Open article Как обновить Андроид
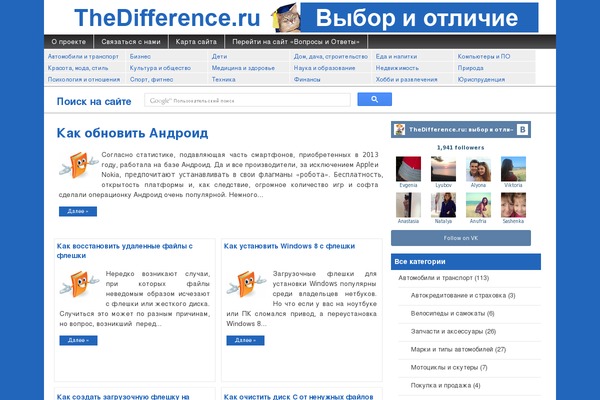This screenshot has height=400, width=600. (132, 133)
